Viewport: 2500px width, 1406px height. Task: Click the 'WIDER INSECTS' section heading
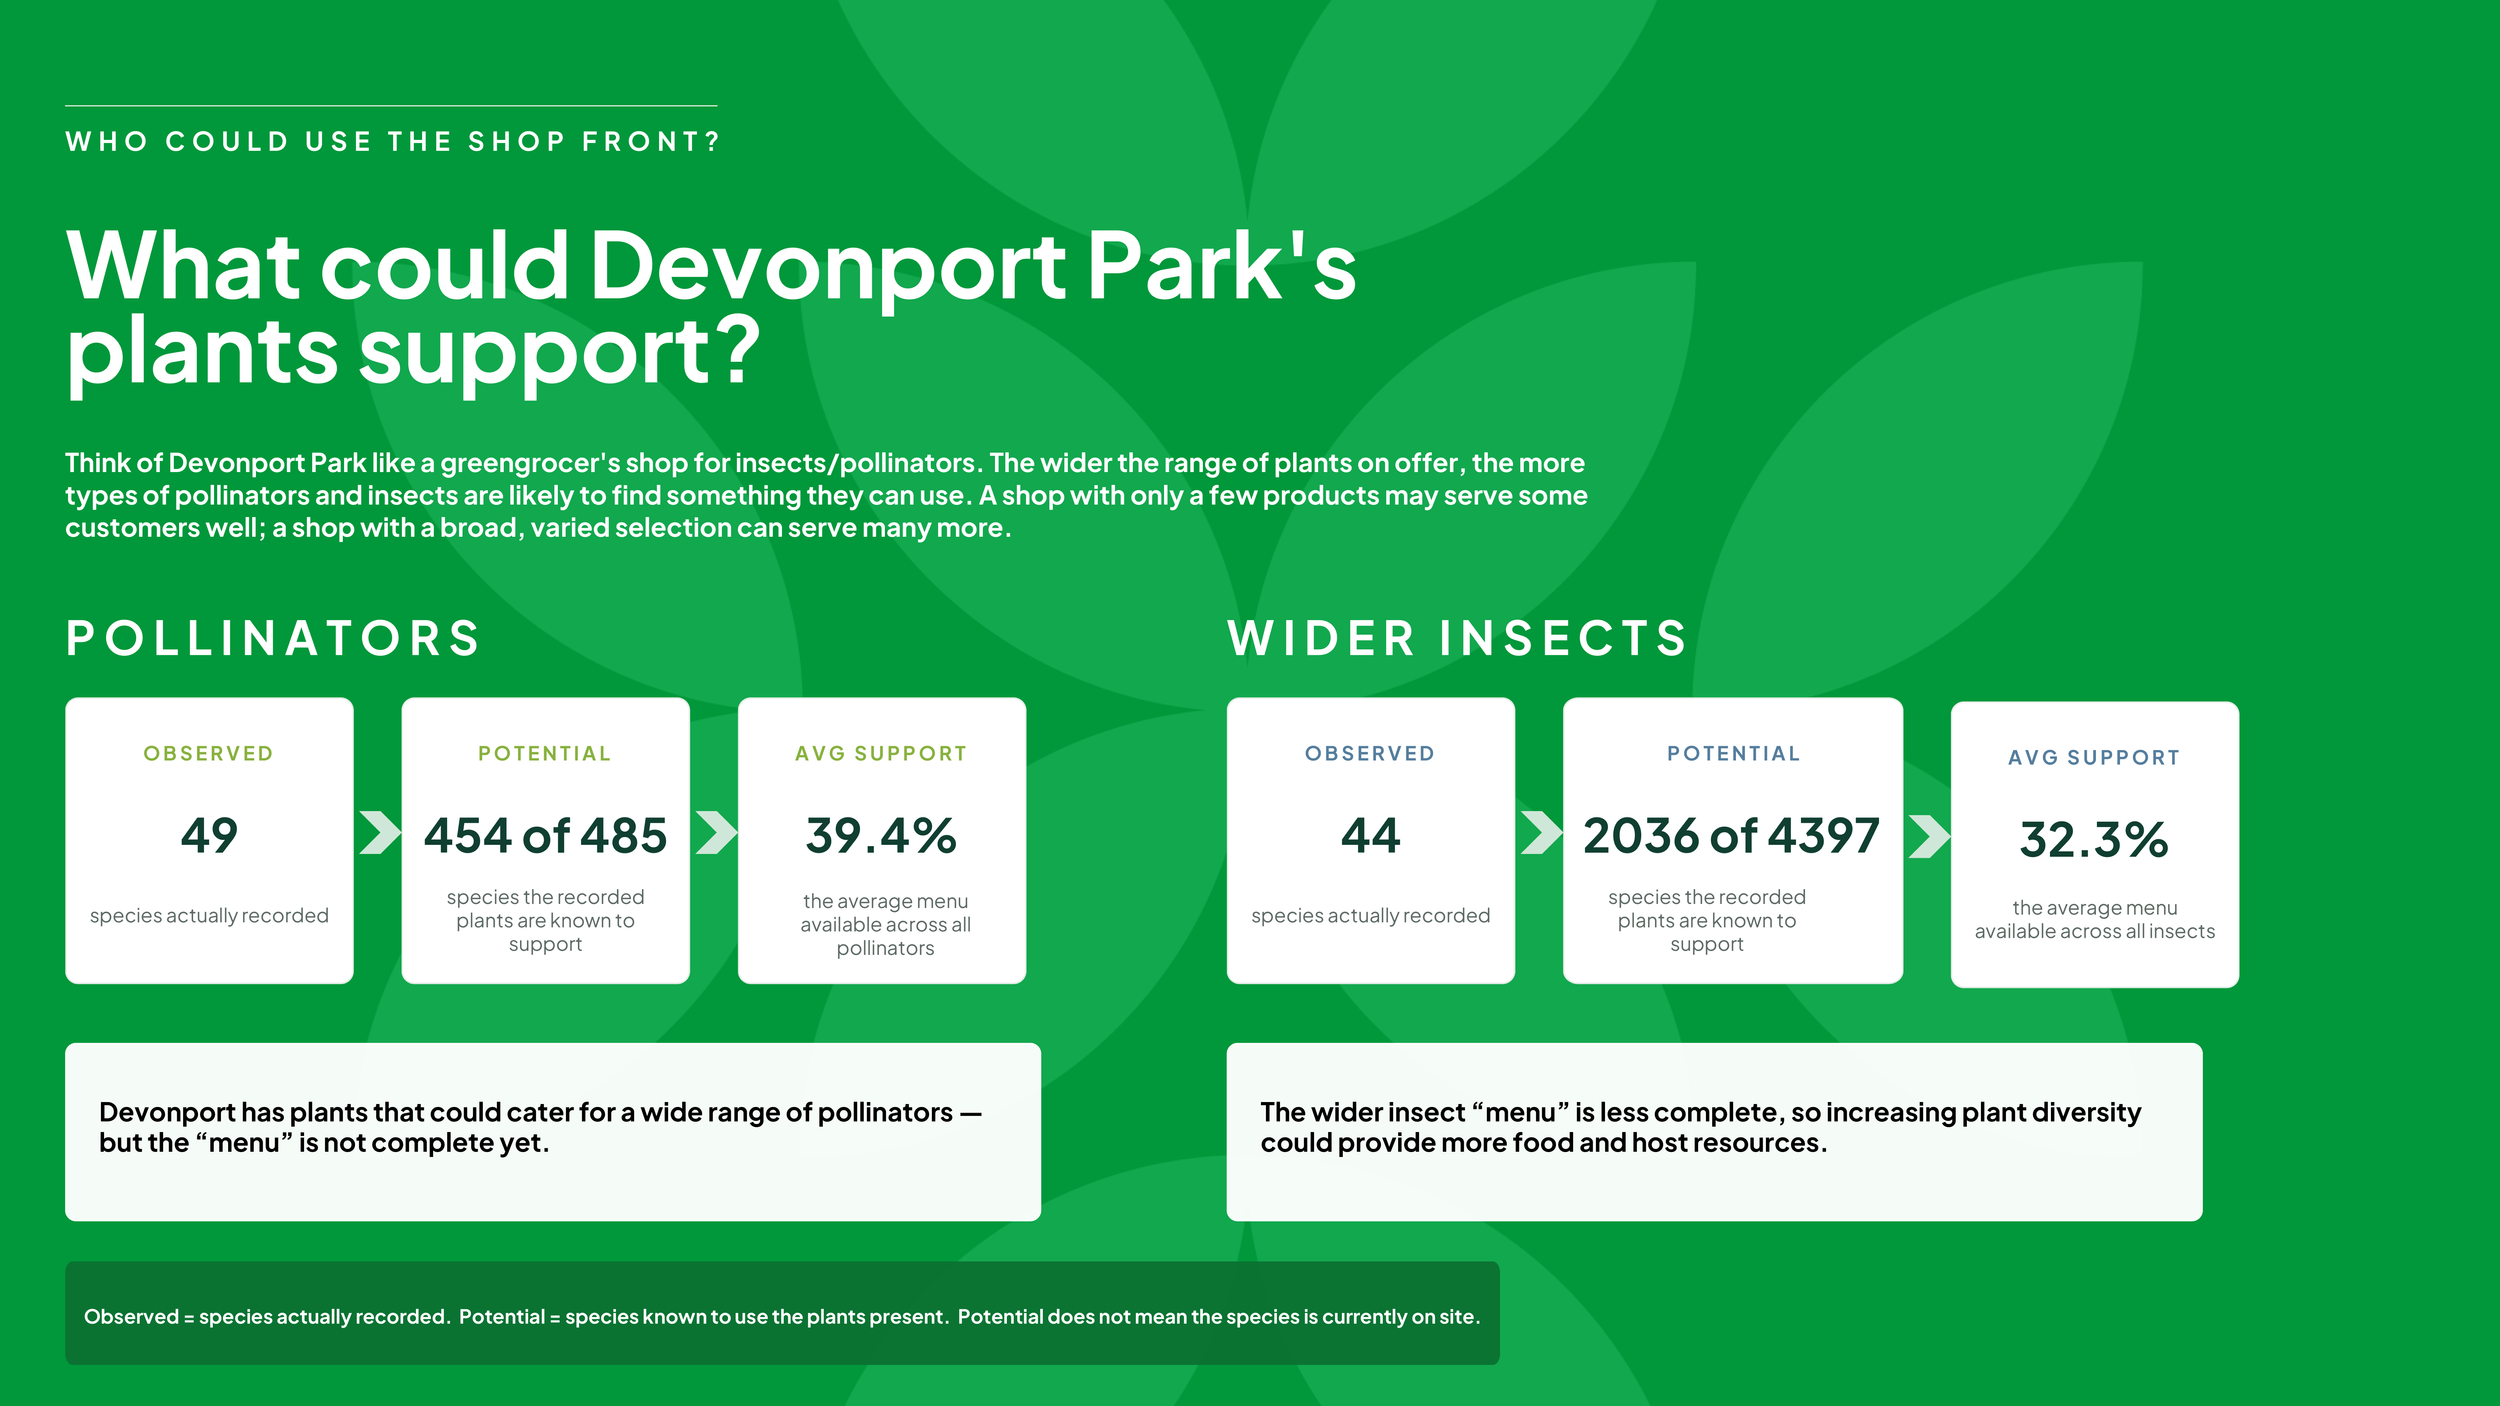[x=1457, y=638]
